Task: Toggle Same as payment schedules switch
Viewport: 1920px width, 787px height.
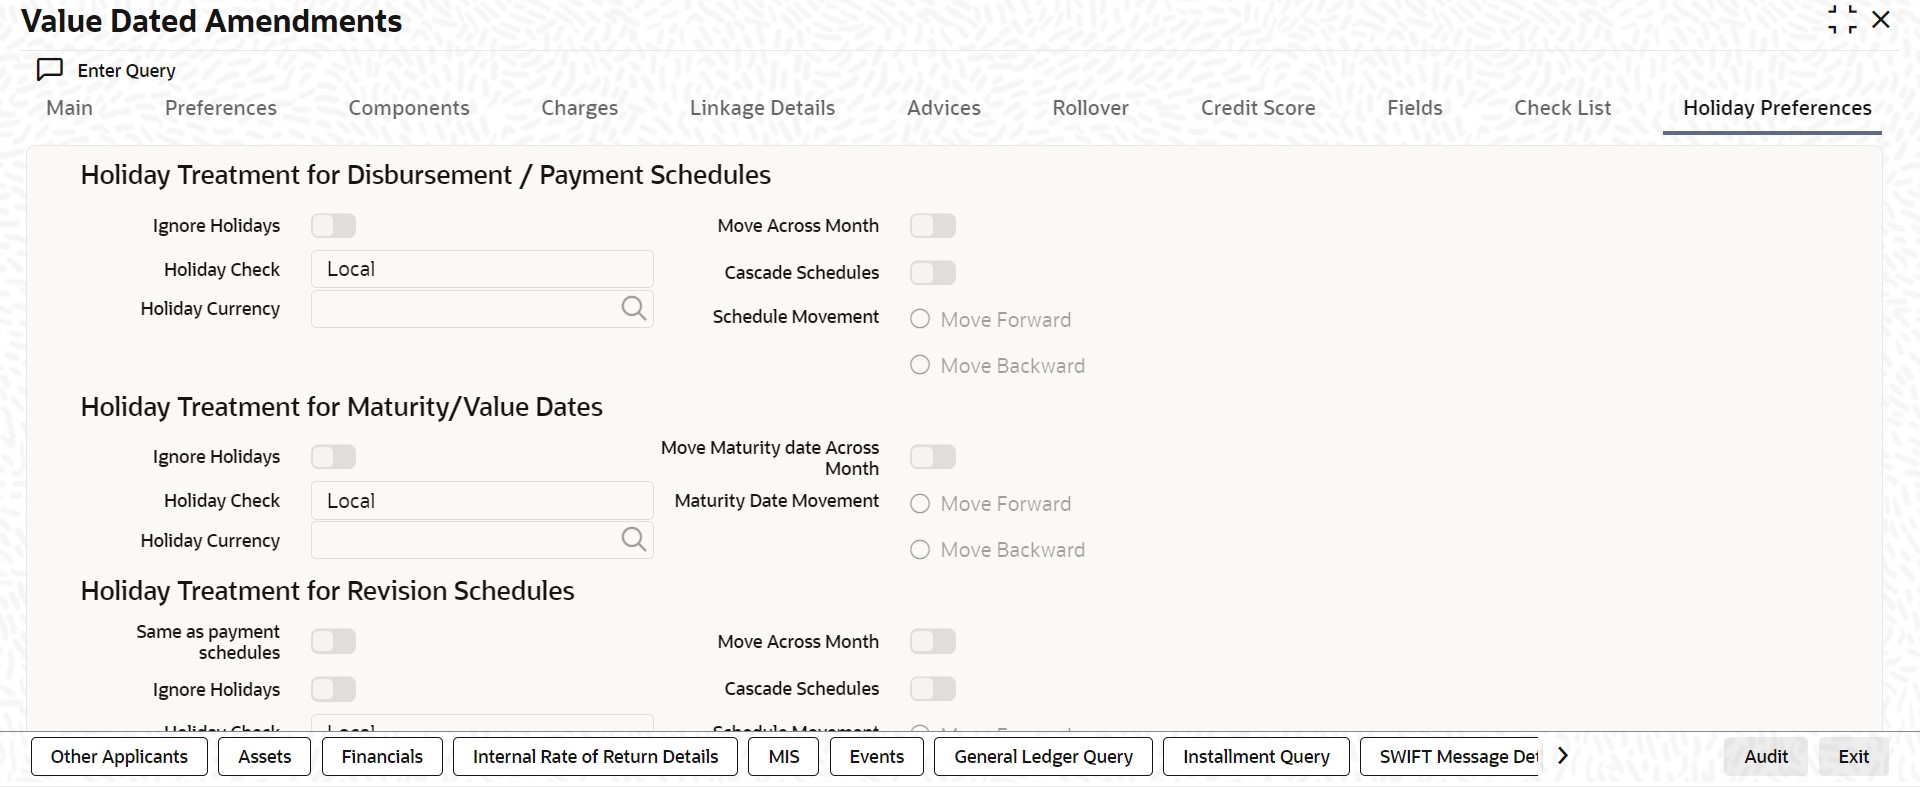Action: point(333,641)
